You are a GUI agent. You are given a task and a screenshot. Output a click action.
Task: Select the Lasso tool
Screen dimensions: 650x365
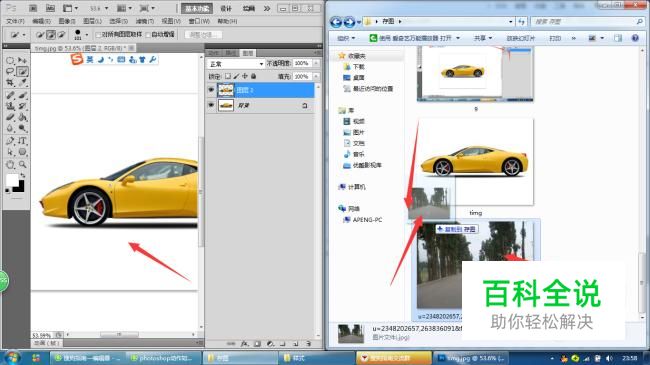click(x=10, y=72)
